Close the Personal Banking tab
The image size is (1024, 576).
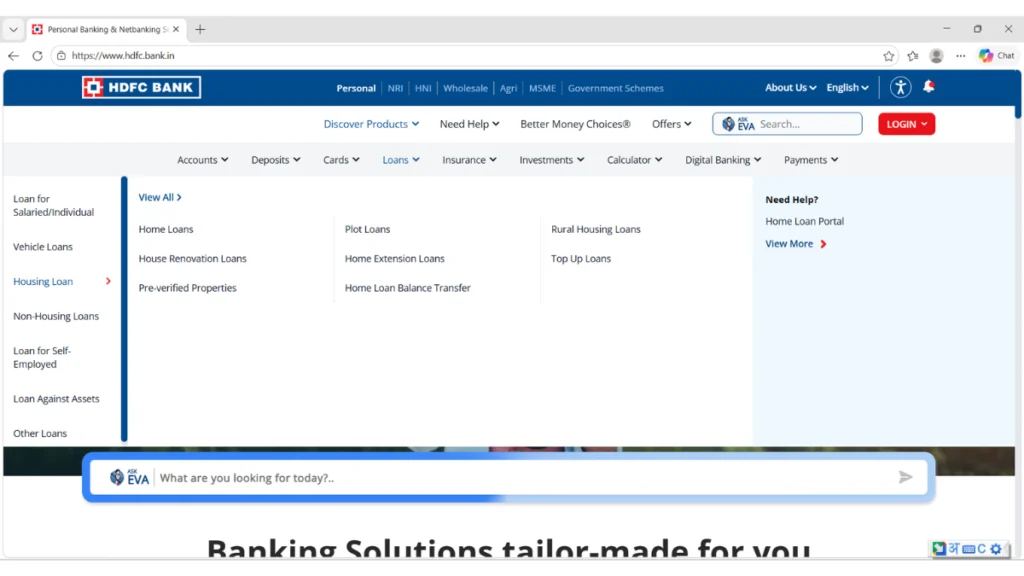point(176,29)
